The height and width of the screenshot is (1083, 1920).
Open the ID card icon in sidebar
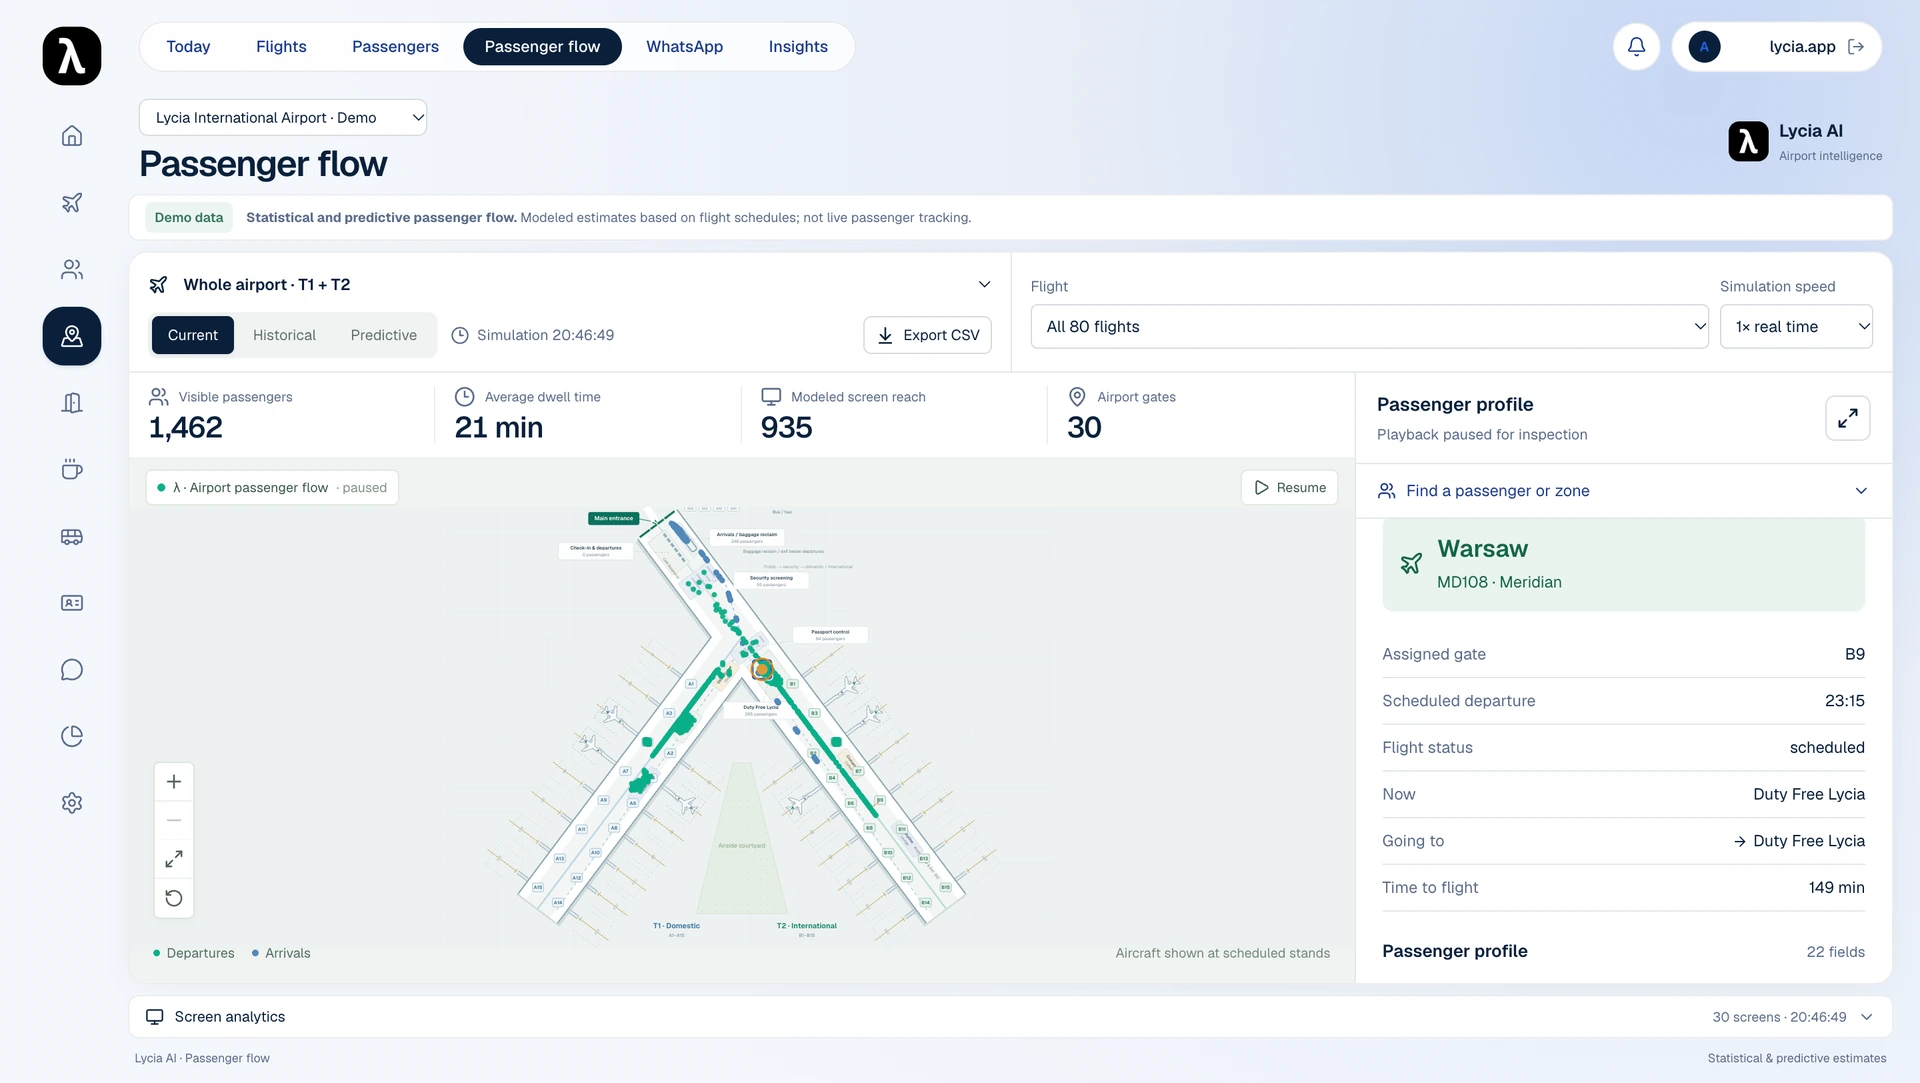point(72,603)
